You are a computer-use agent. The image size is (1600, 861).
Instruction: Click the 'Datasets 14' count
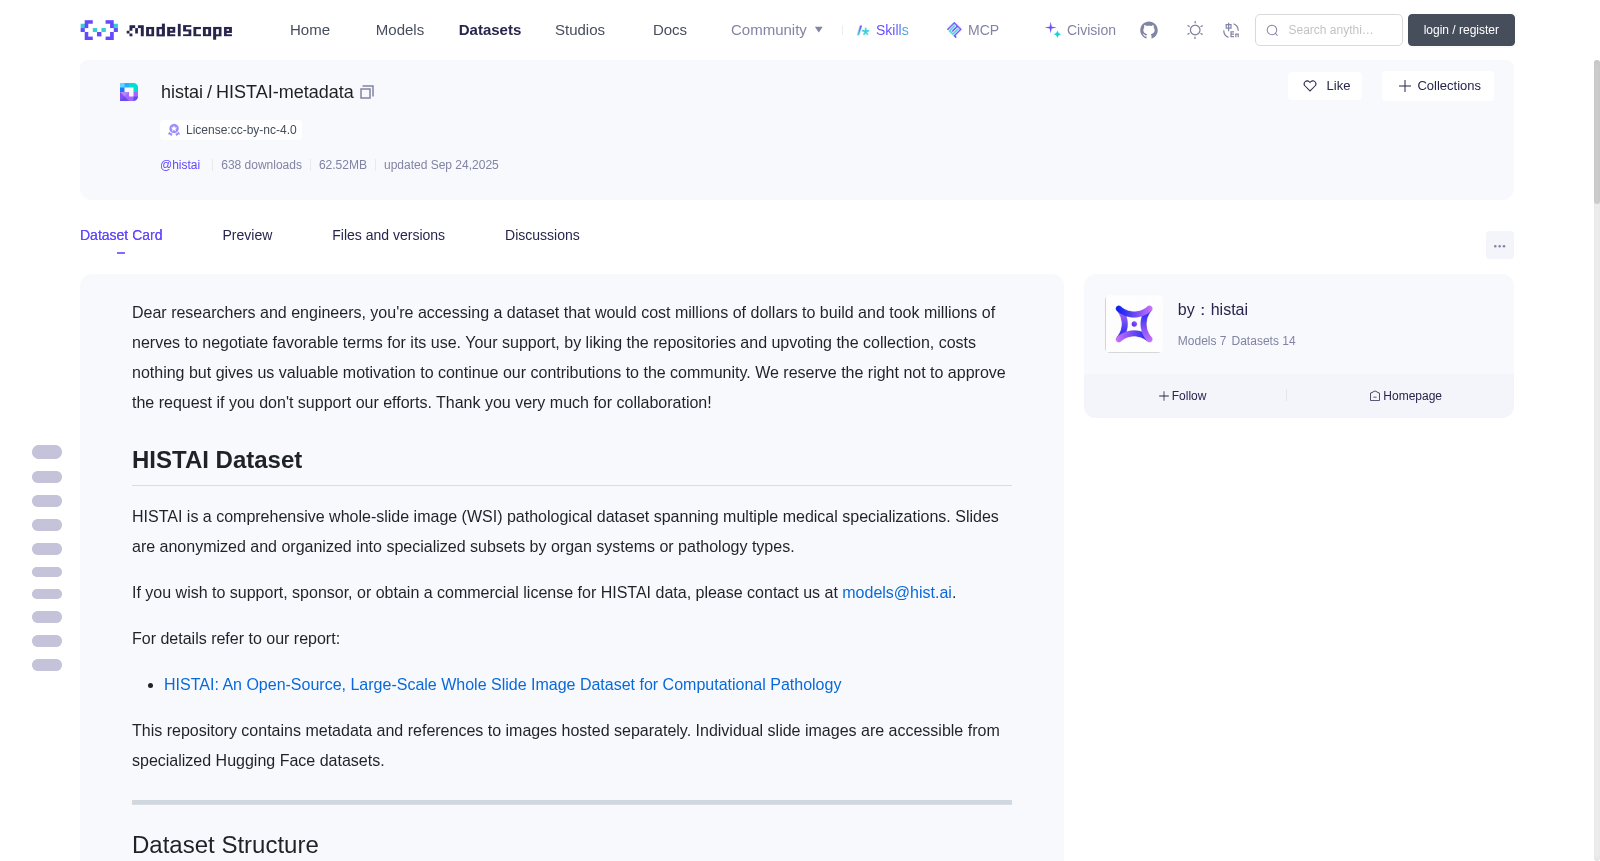pyautogui.click(x=1263, y=341)
